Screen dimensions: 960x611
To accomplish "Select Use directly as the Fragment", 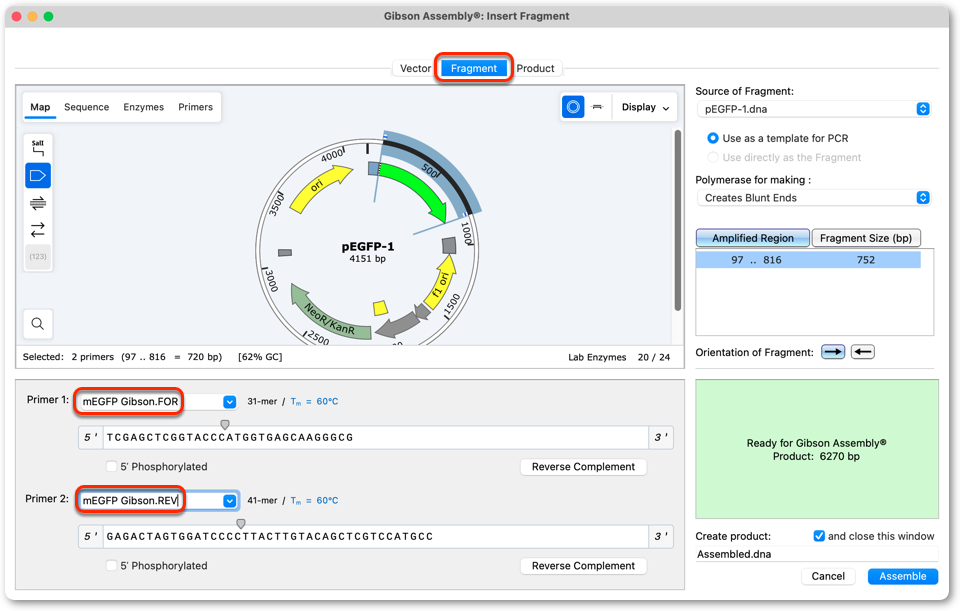I will pos(713,157).
